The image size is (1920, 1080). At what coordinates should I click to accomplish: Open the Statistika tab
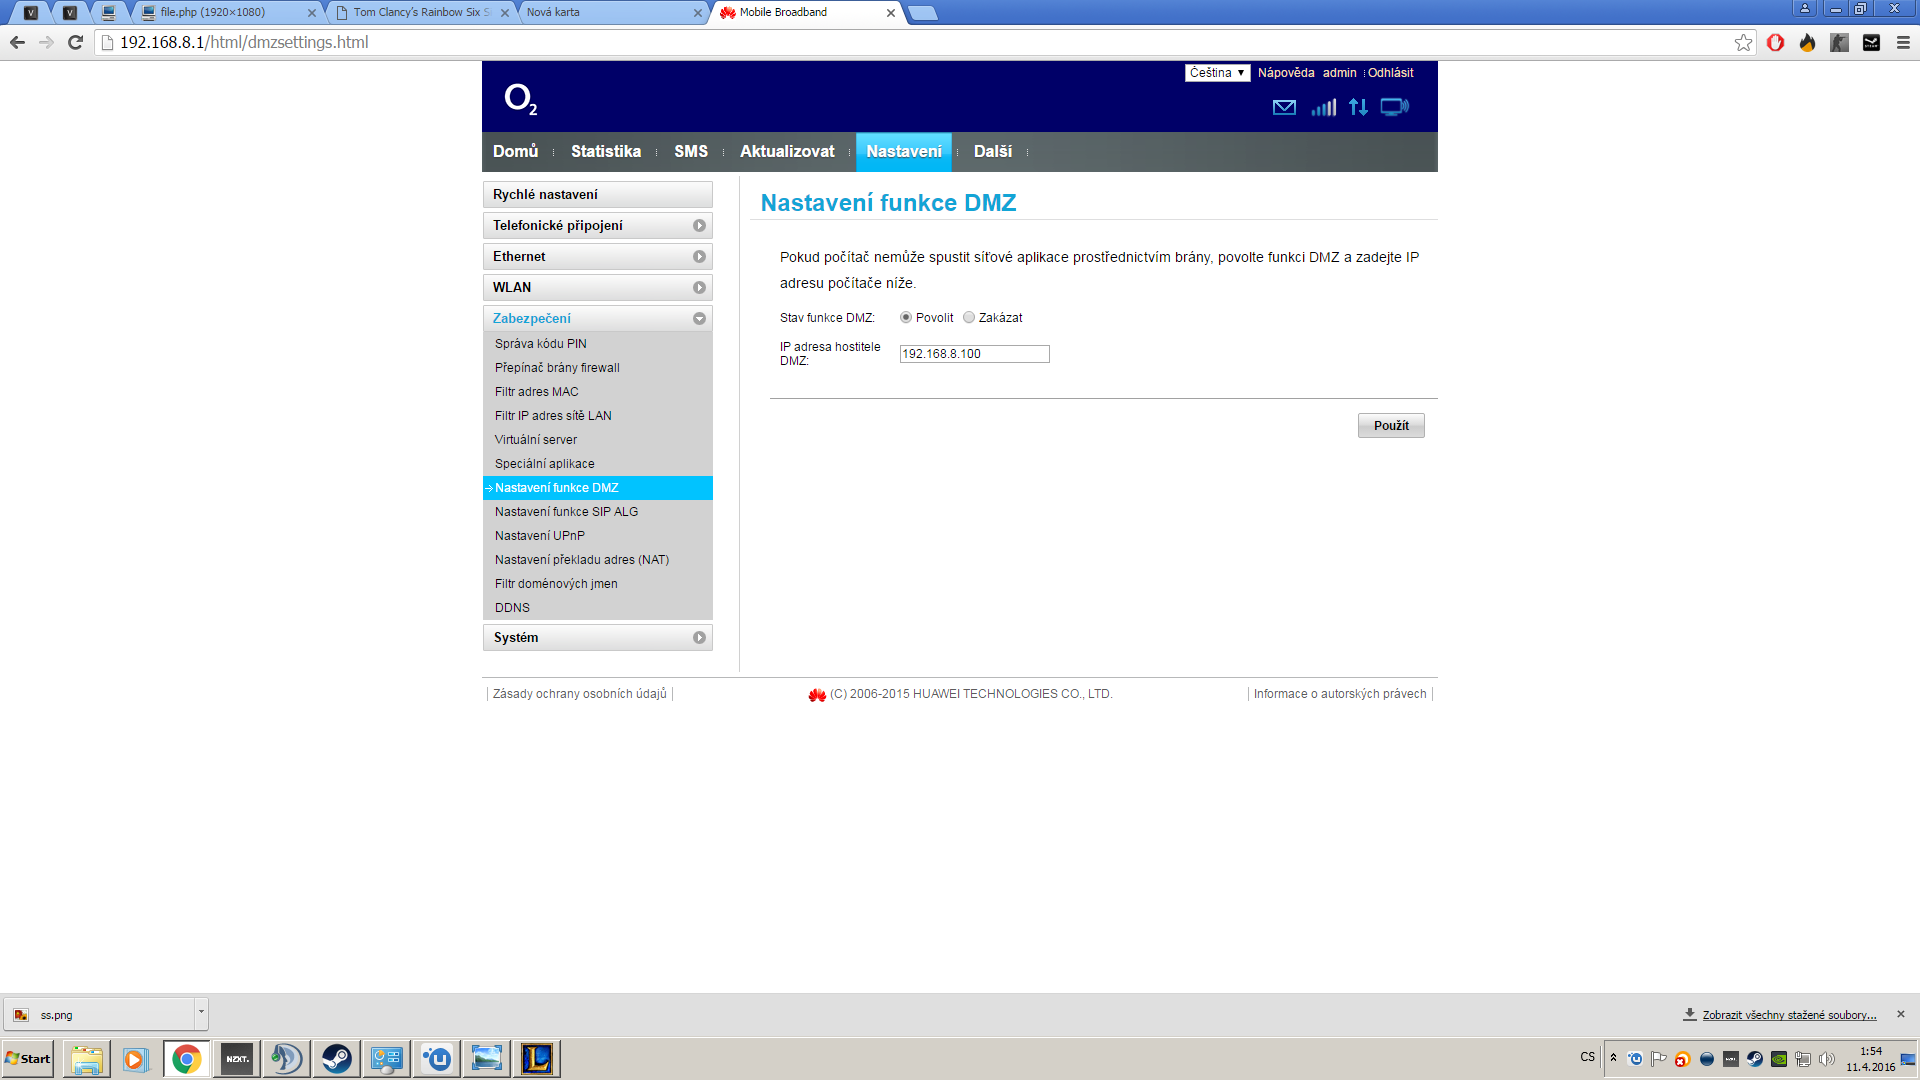605,152
